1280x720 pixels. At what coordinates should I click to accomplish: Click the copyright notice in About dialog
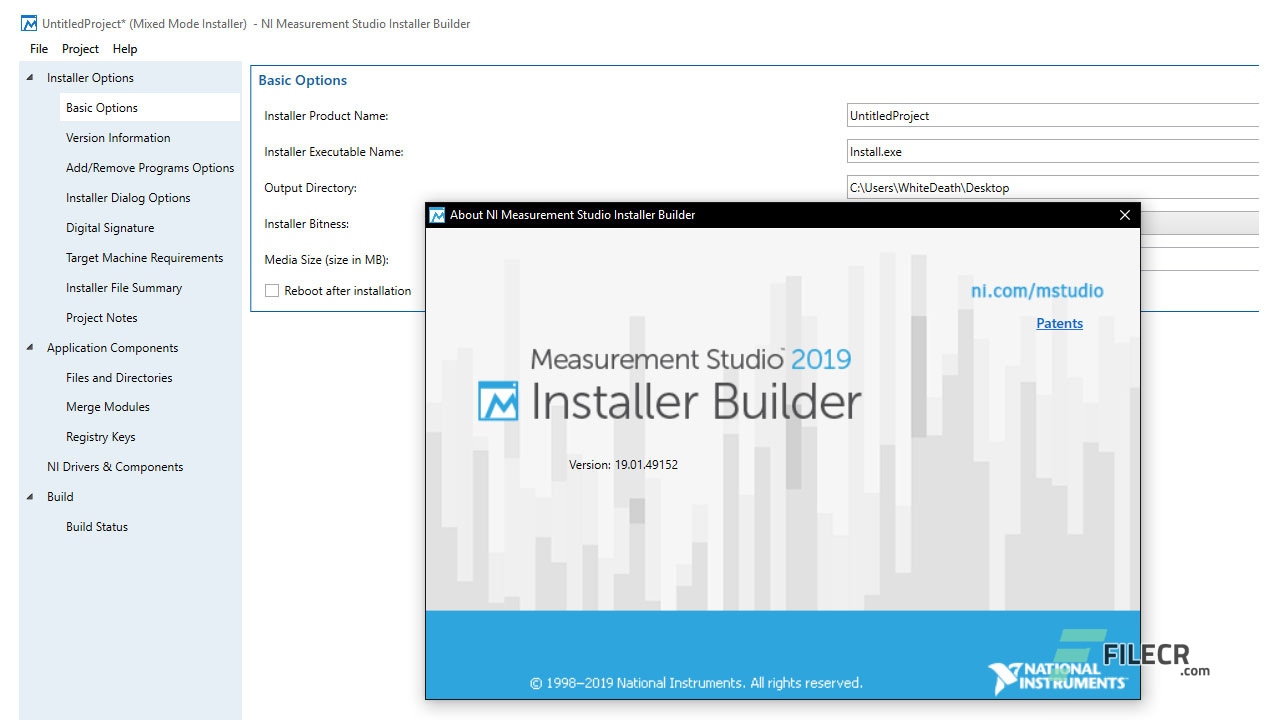[696, 683]
